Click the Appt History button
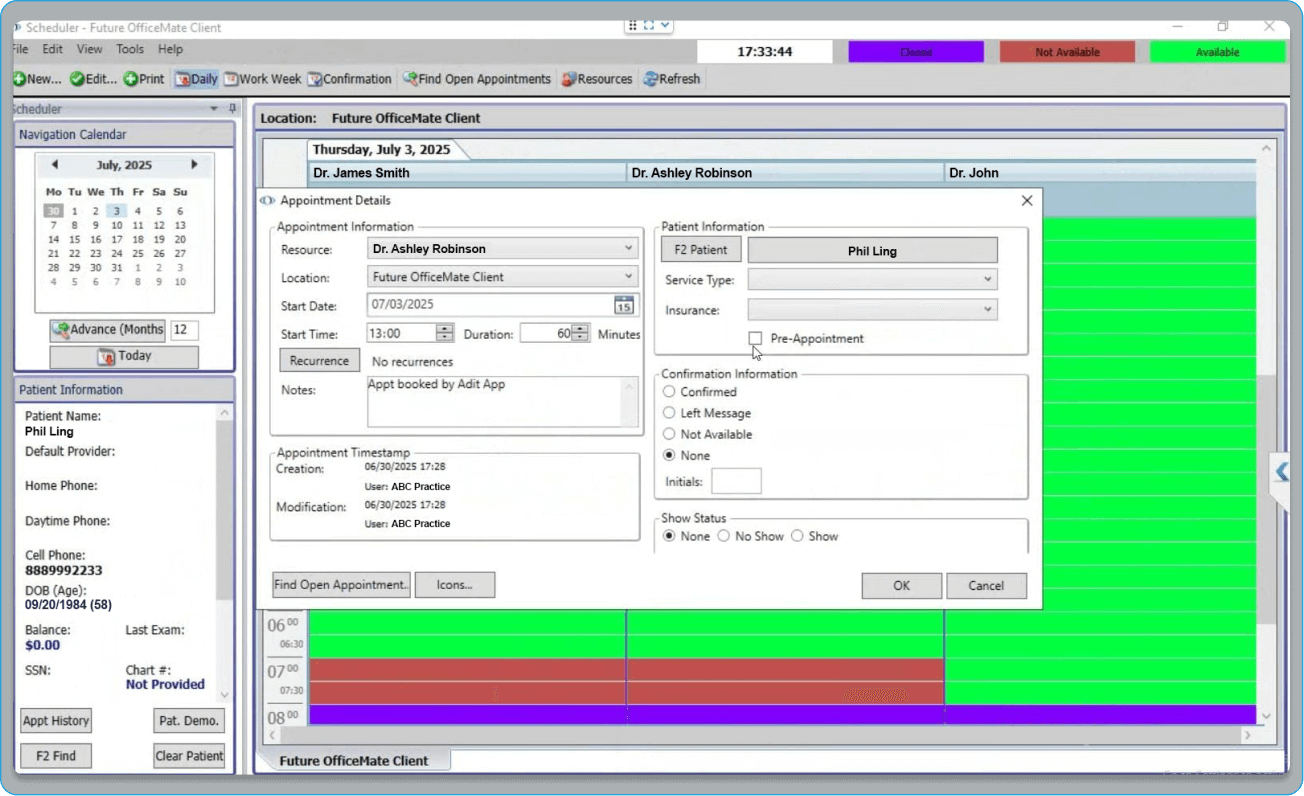1304x796 pixels. (56, 721)
